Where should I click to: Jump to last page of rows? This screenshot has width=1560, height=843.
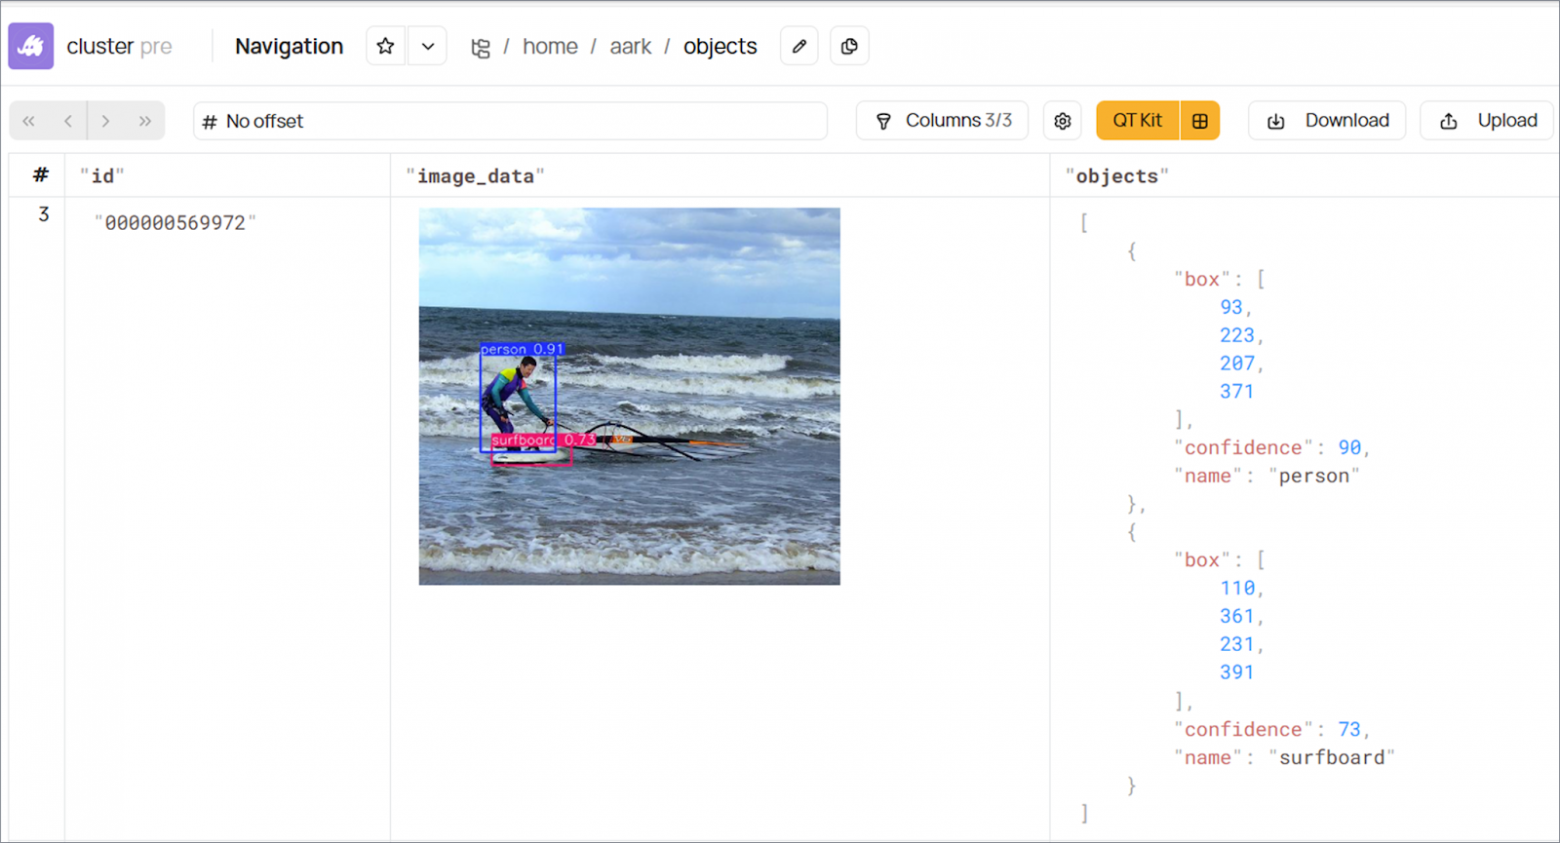coord(145,121)
